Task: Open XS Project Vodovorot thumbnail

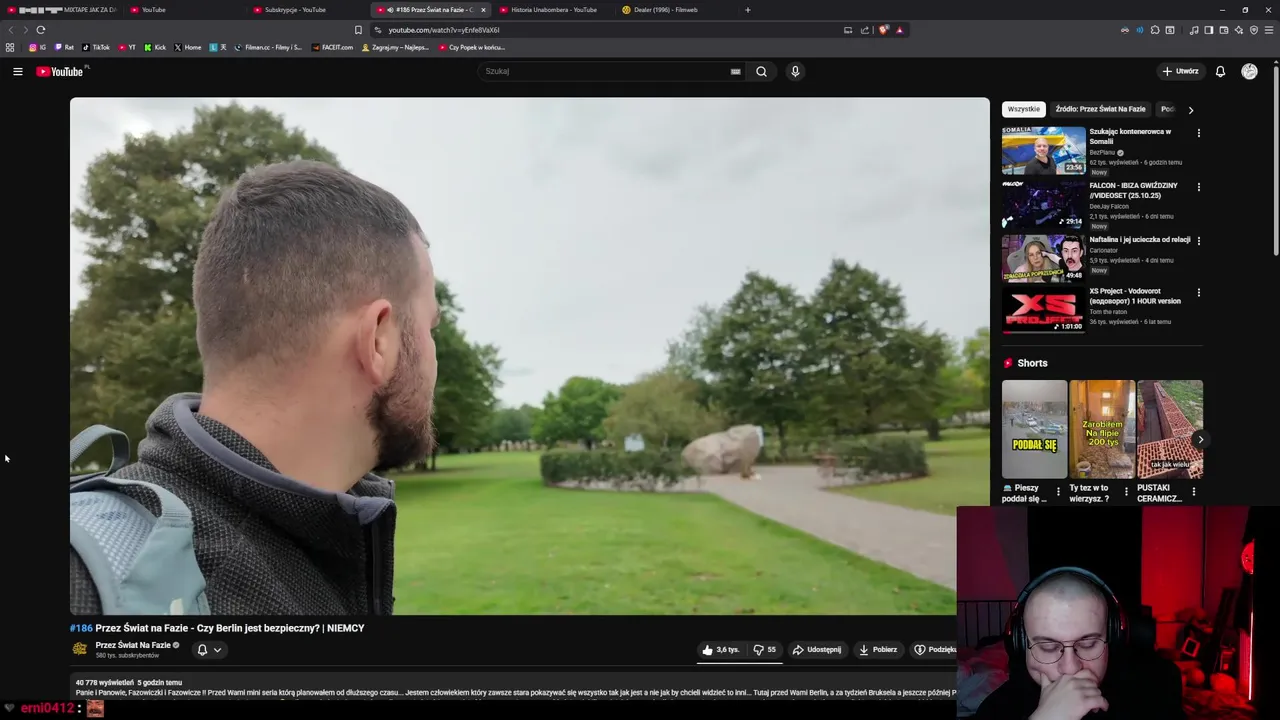Action: [x=1043, y=310]
